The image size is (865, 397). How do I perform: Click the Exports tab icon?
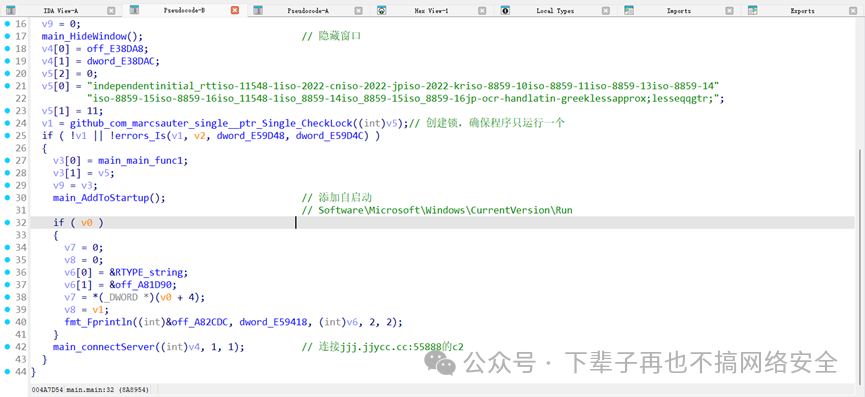752,10
